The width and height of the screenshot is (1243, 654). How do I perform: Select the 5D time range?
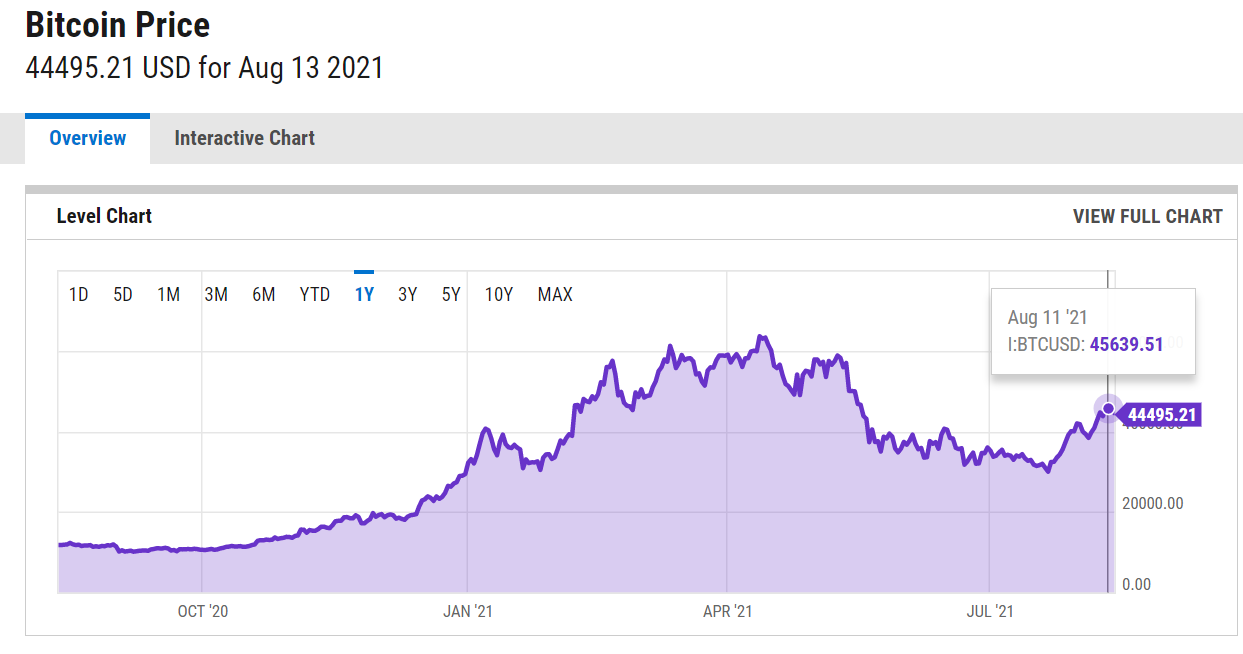click(123, 294)
